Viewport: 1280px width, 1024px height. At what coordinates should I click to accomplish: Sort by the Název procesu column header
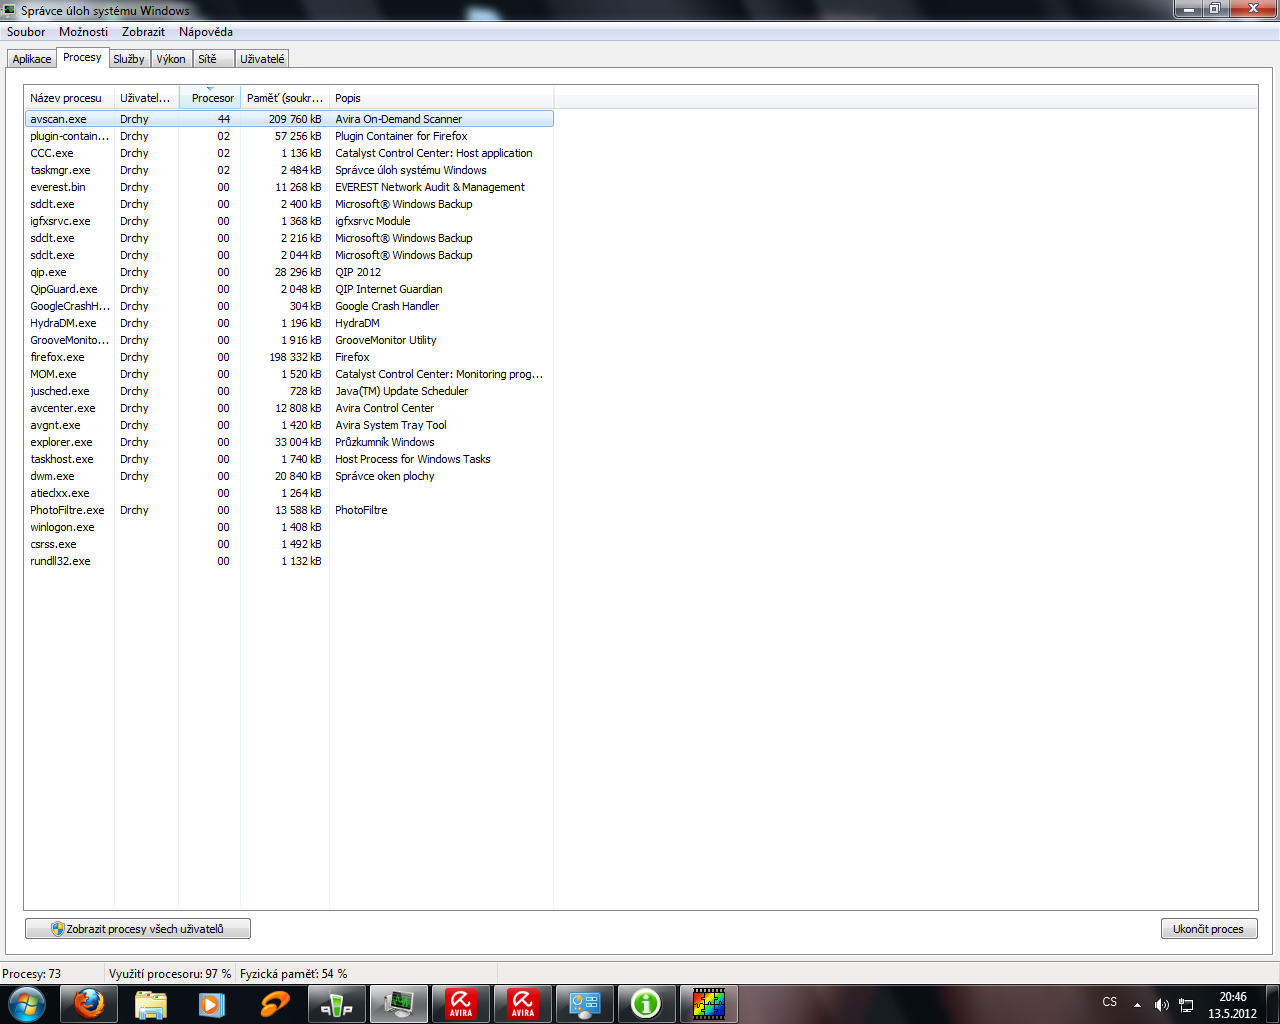point(69,98)
